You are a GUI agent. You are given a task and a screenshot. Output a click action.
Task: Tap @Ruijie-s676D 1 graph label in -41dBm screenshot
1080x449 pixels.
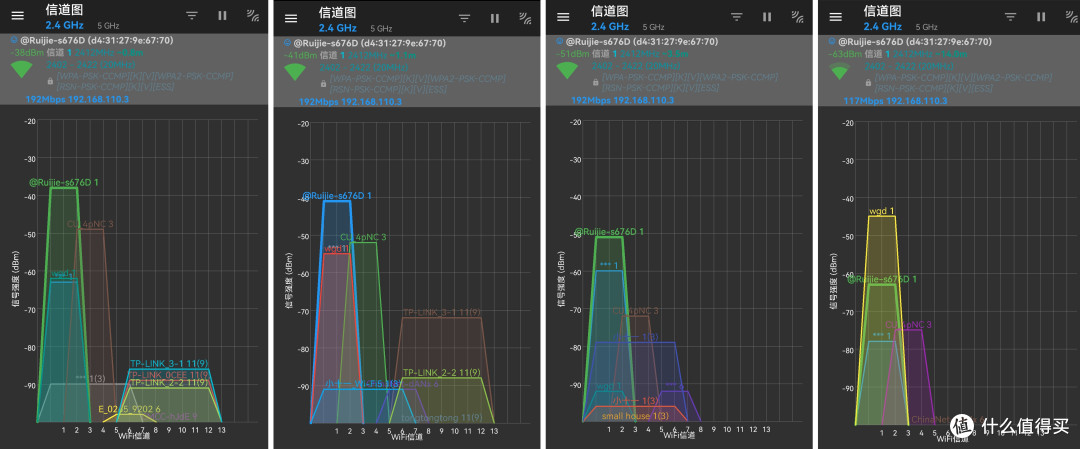pyautogui.click(x=336, y=196)
